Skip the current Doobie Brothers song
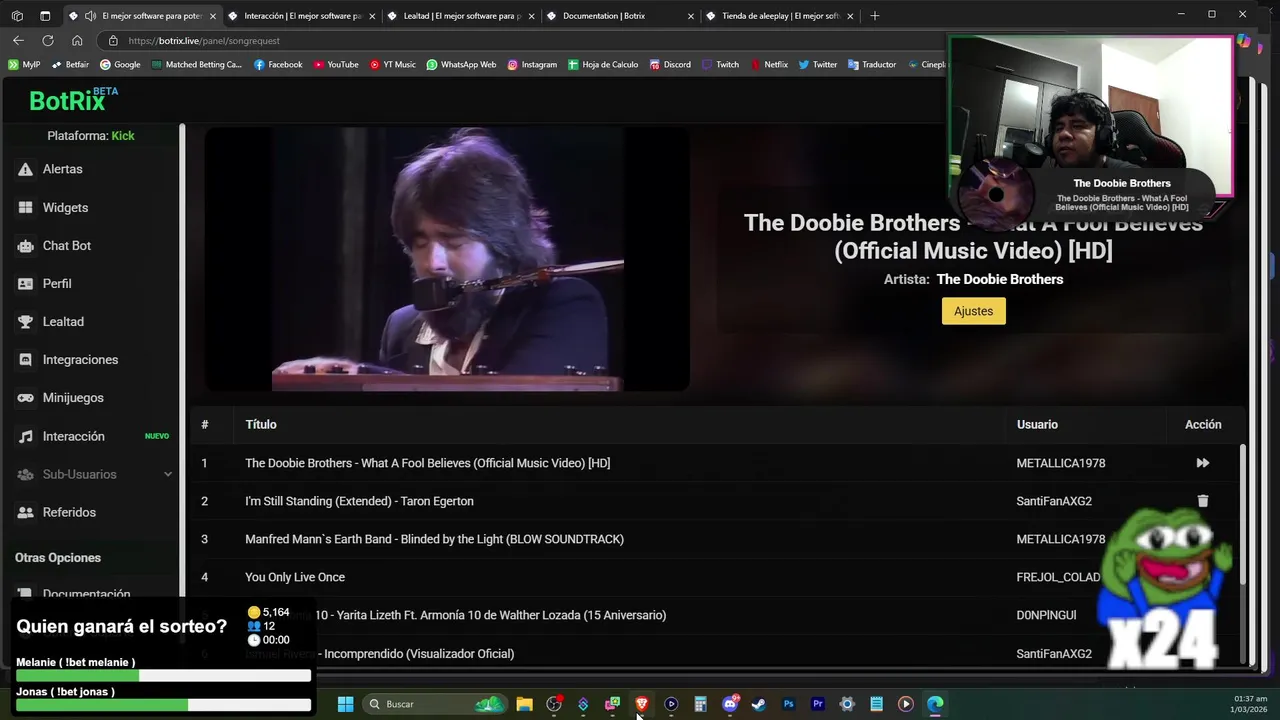Screen dimensions: 1280x720 pos(1202,463)
